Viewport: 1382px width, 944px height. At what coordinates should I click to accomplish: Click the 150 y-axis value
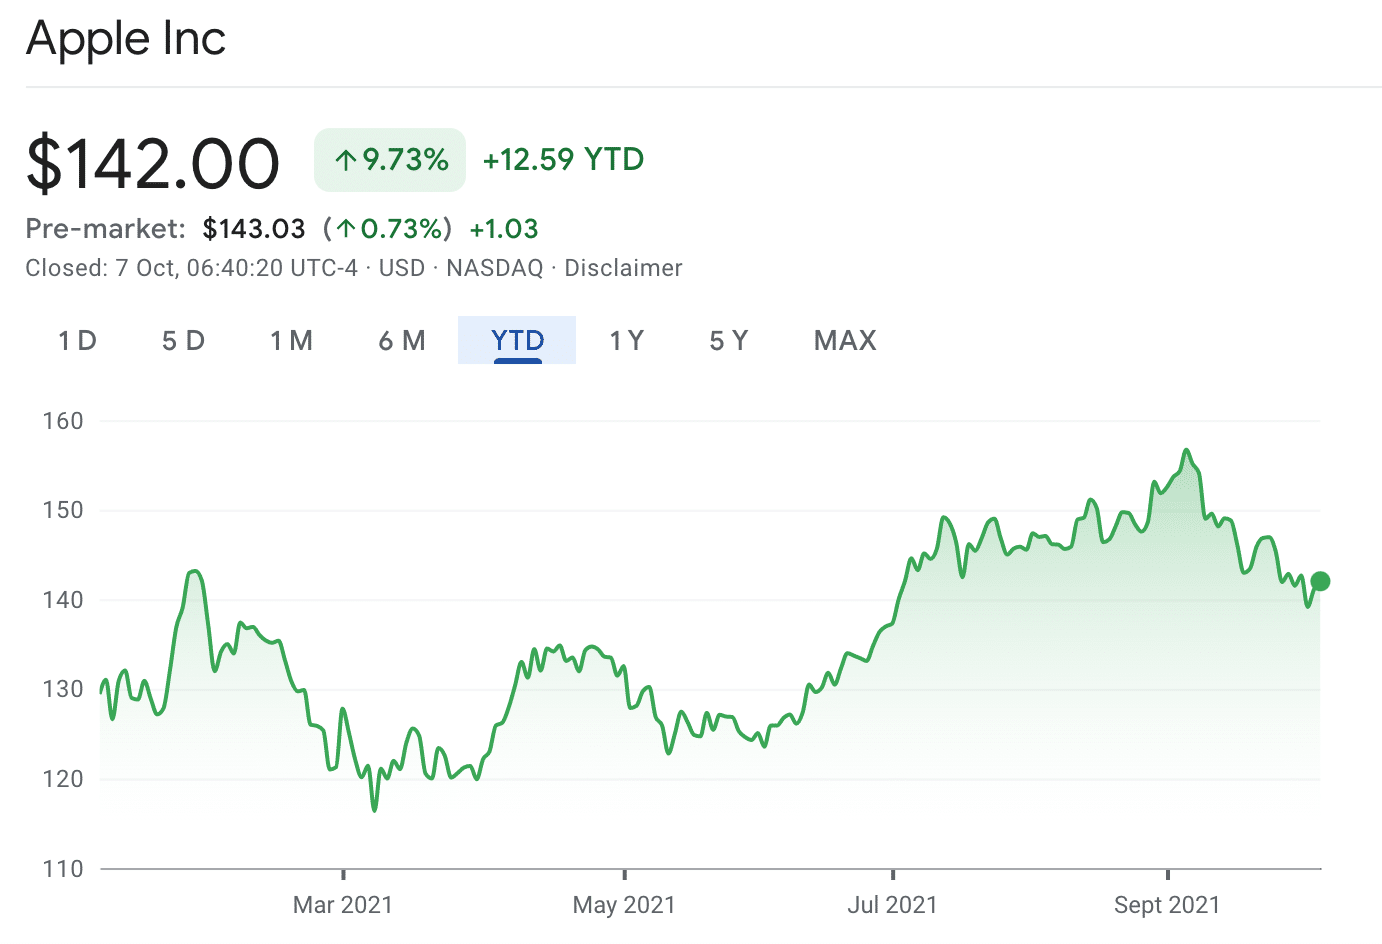(x=63, y=510)
